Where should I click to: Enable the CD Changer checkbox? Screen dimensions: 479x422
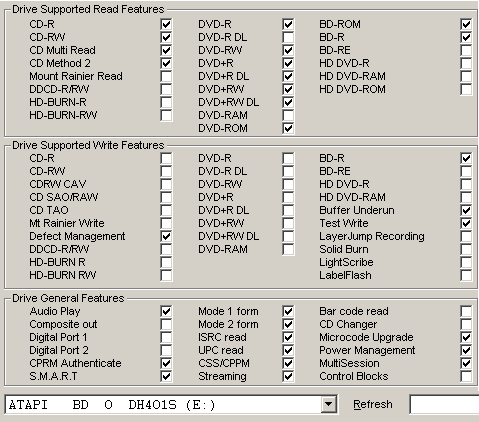[x=466, y=324]
